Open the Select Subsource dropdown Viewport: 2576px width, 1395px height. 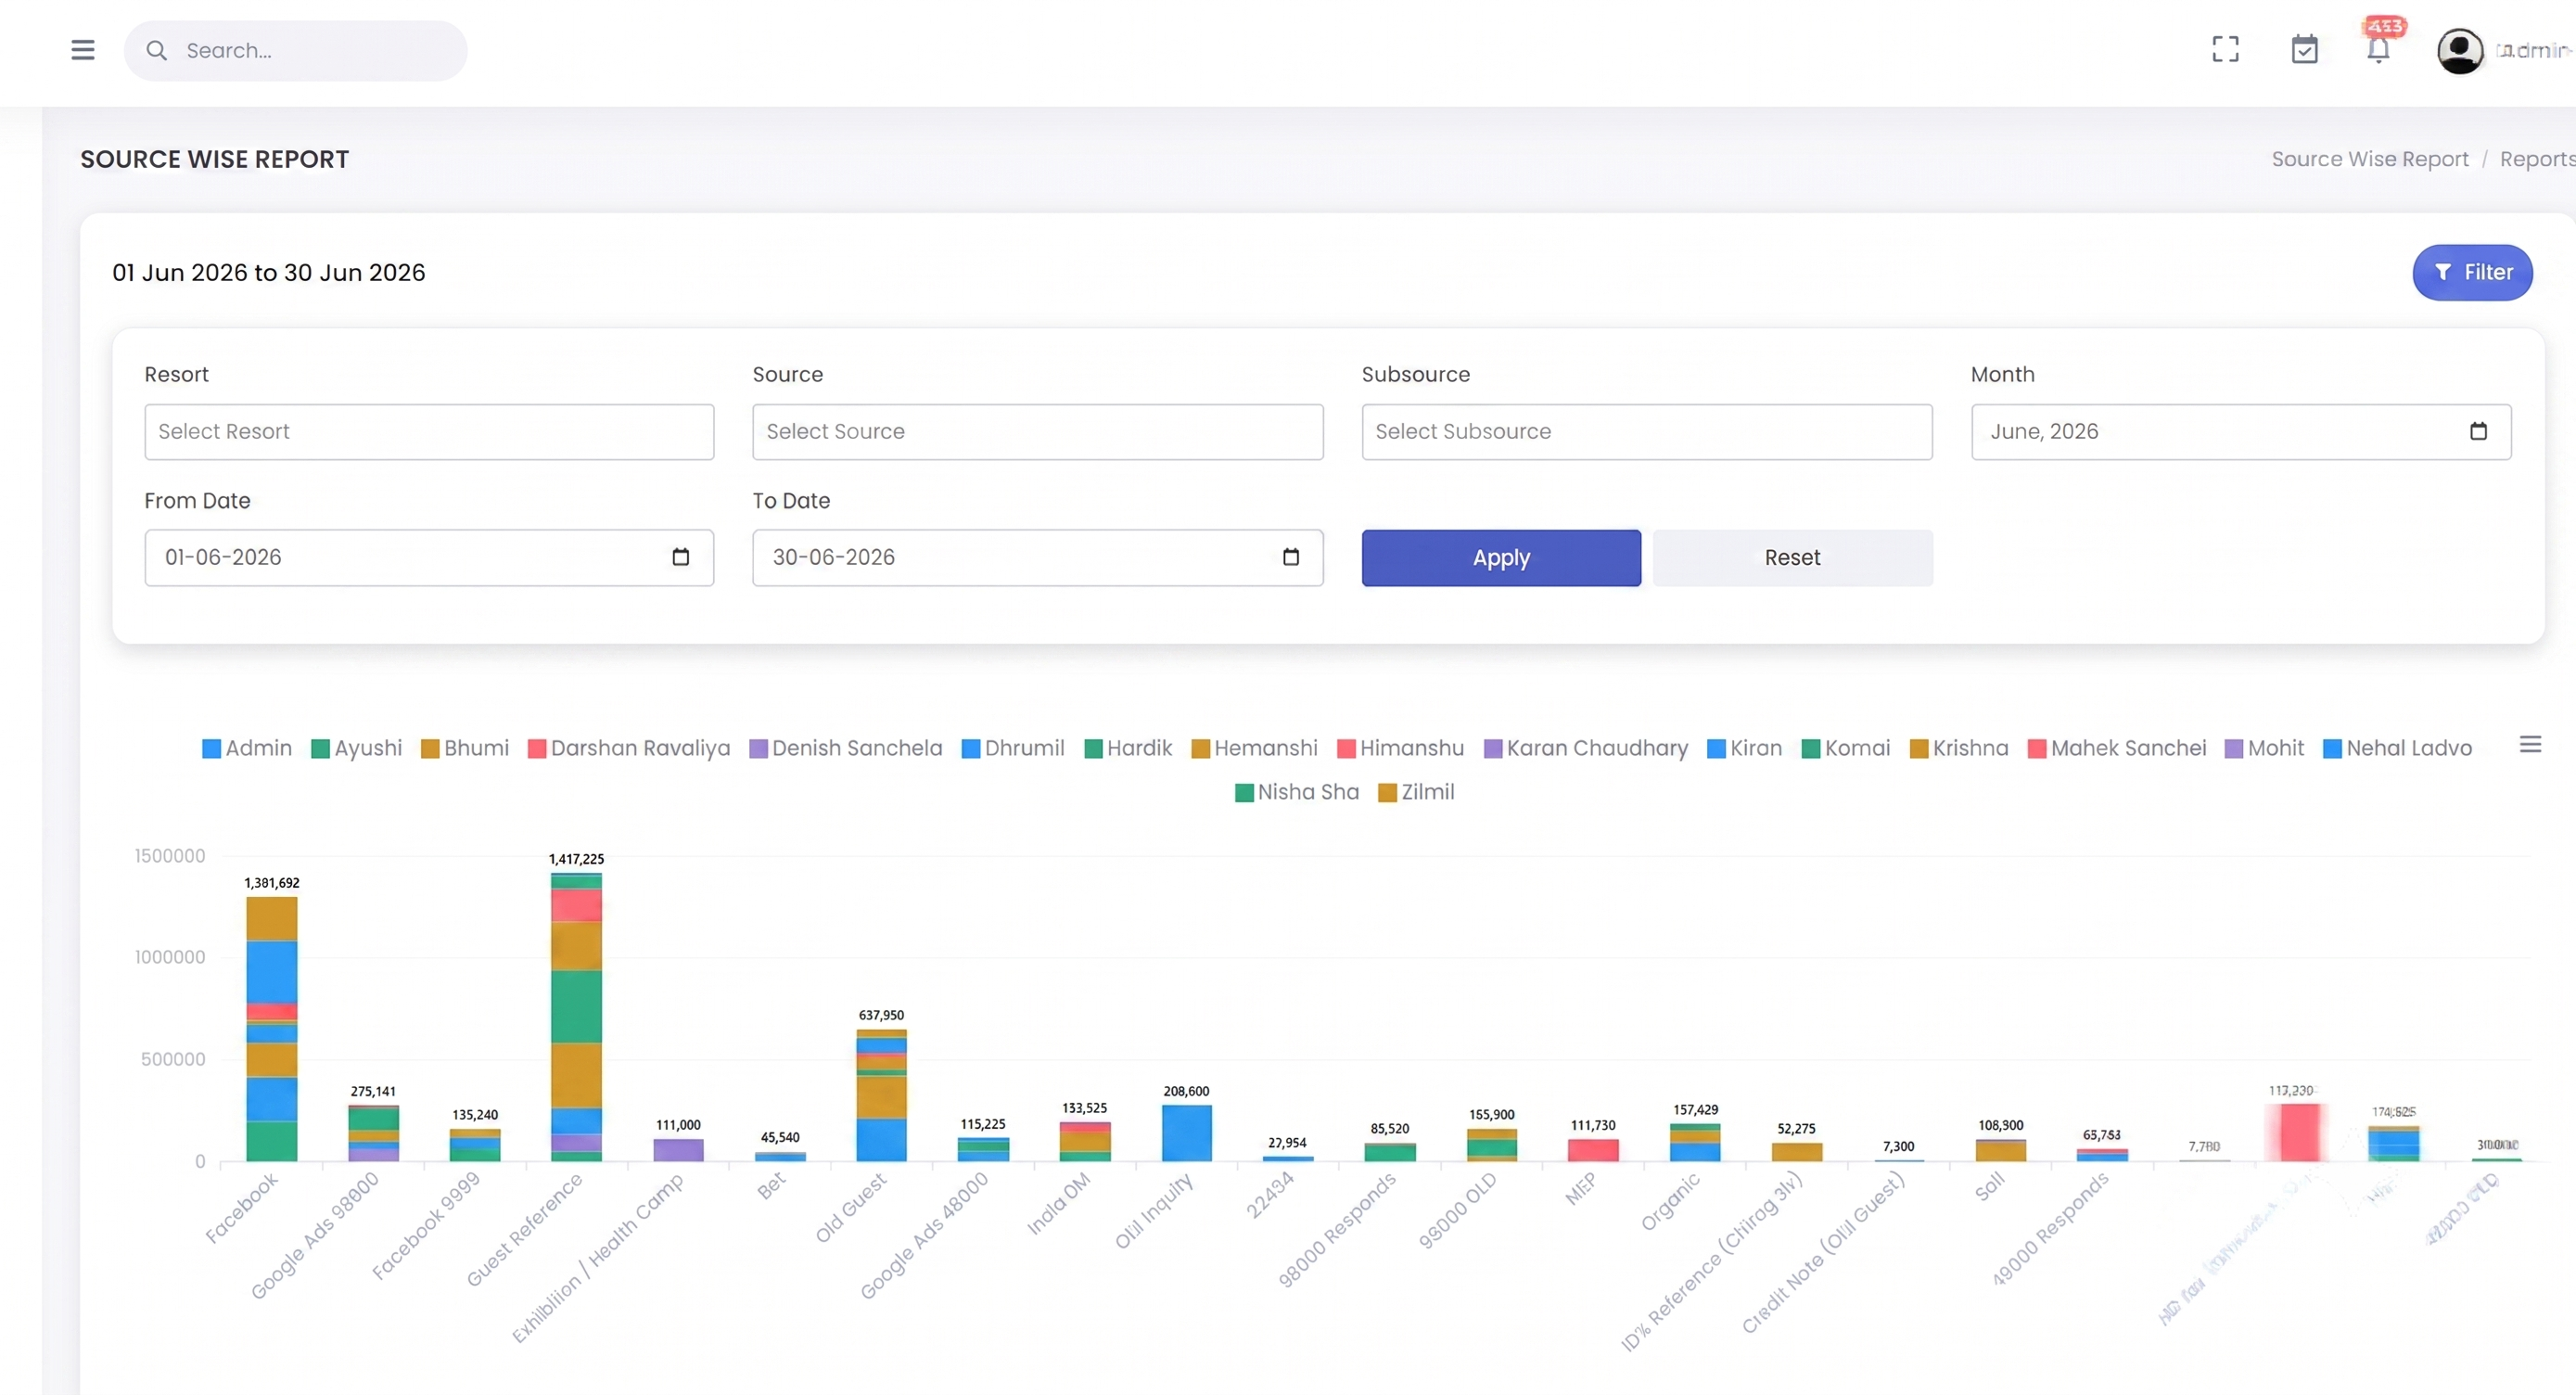[1647, 432]
